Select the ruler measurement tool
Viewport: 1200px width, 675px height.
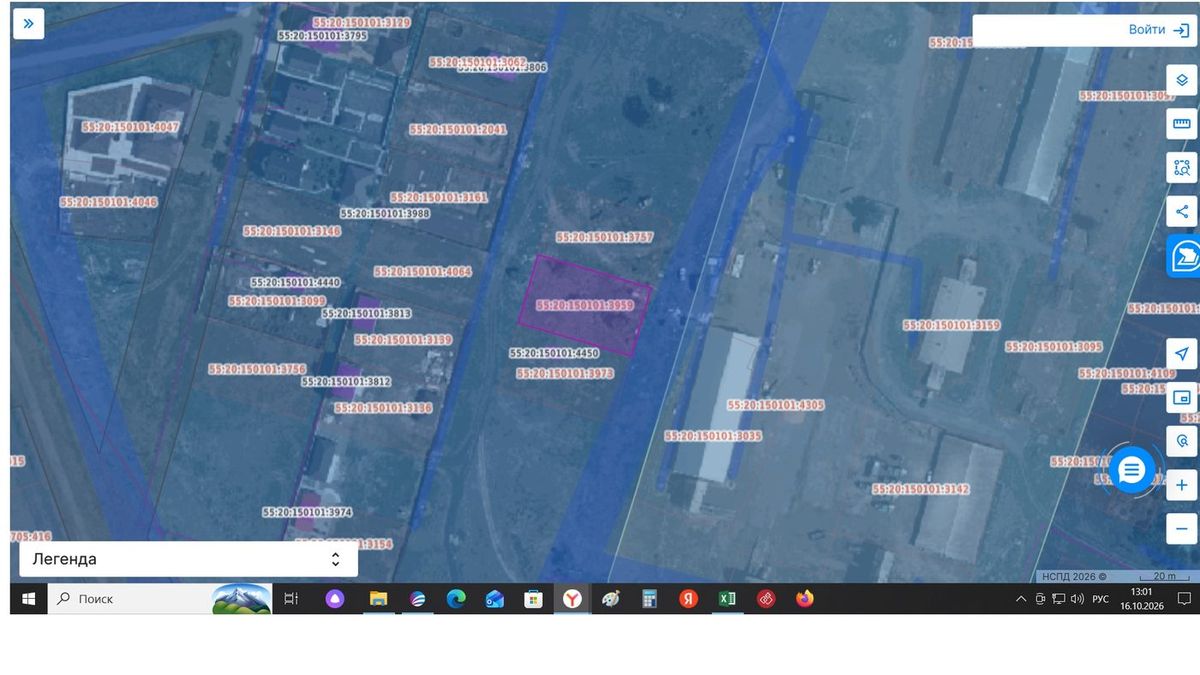(1182, 124)
